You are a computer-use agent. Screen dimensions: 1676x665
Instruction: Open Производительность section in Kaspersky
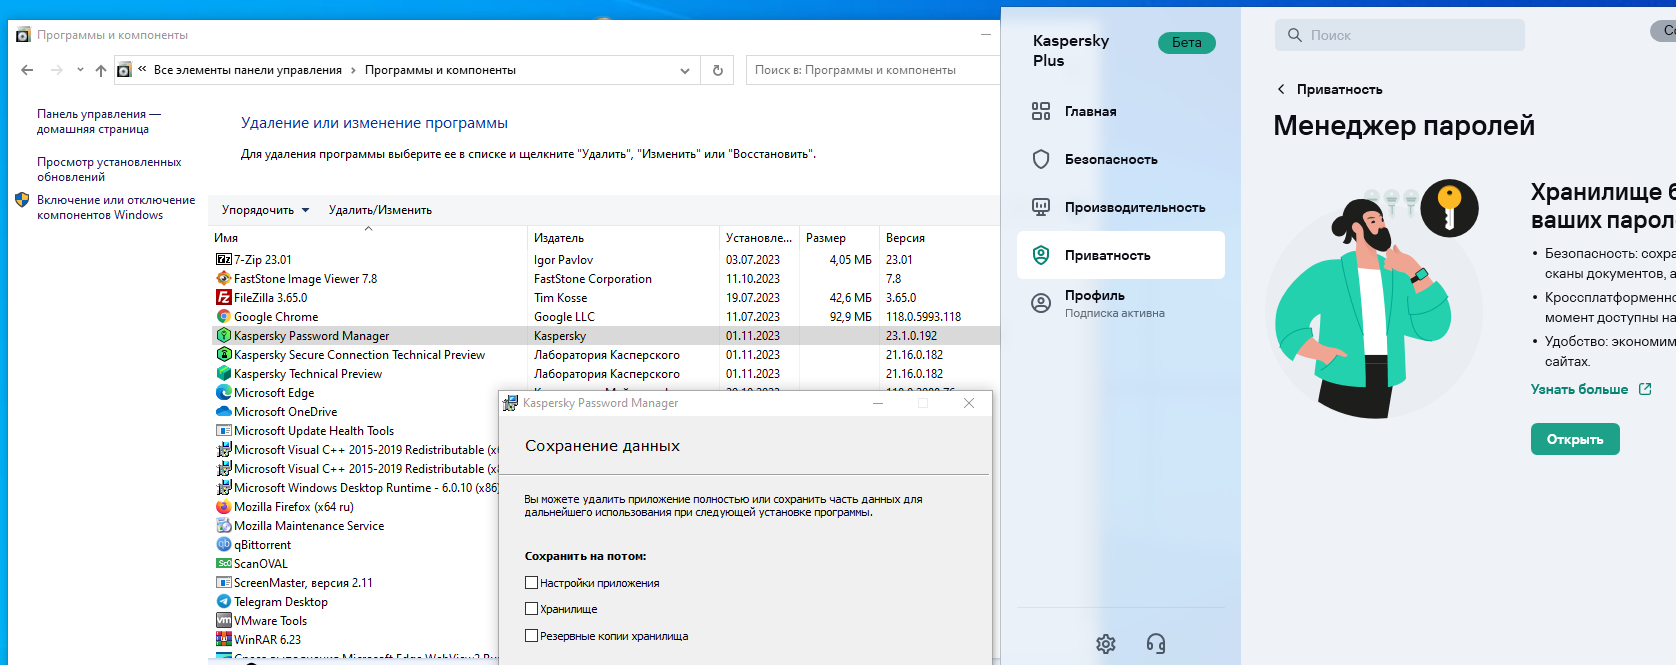1121,207
